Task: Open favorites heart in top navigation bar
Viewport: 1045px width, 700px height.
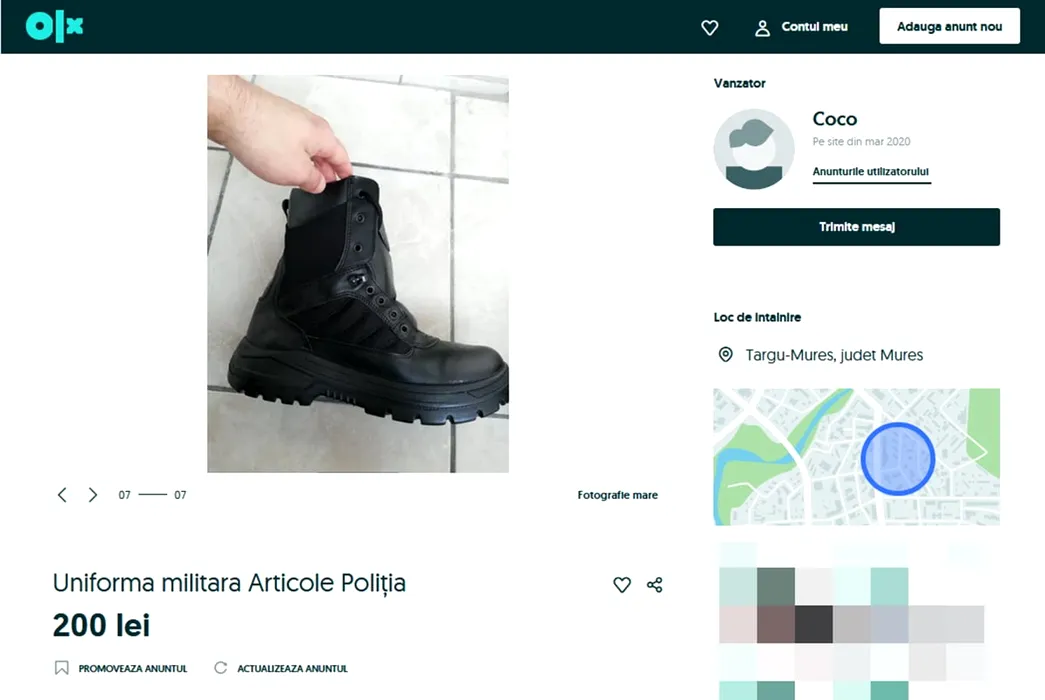Action: [x=710, y=27]
